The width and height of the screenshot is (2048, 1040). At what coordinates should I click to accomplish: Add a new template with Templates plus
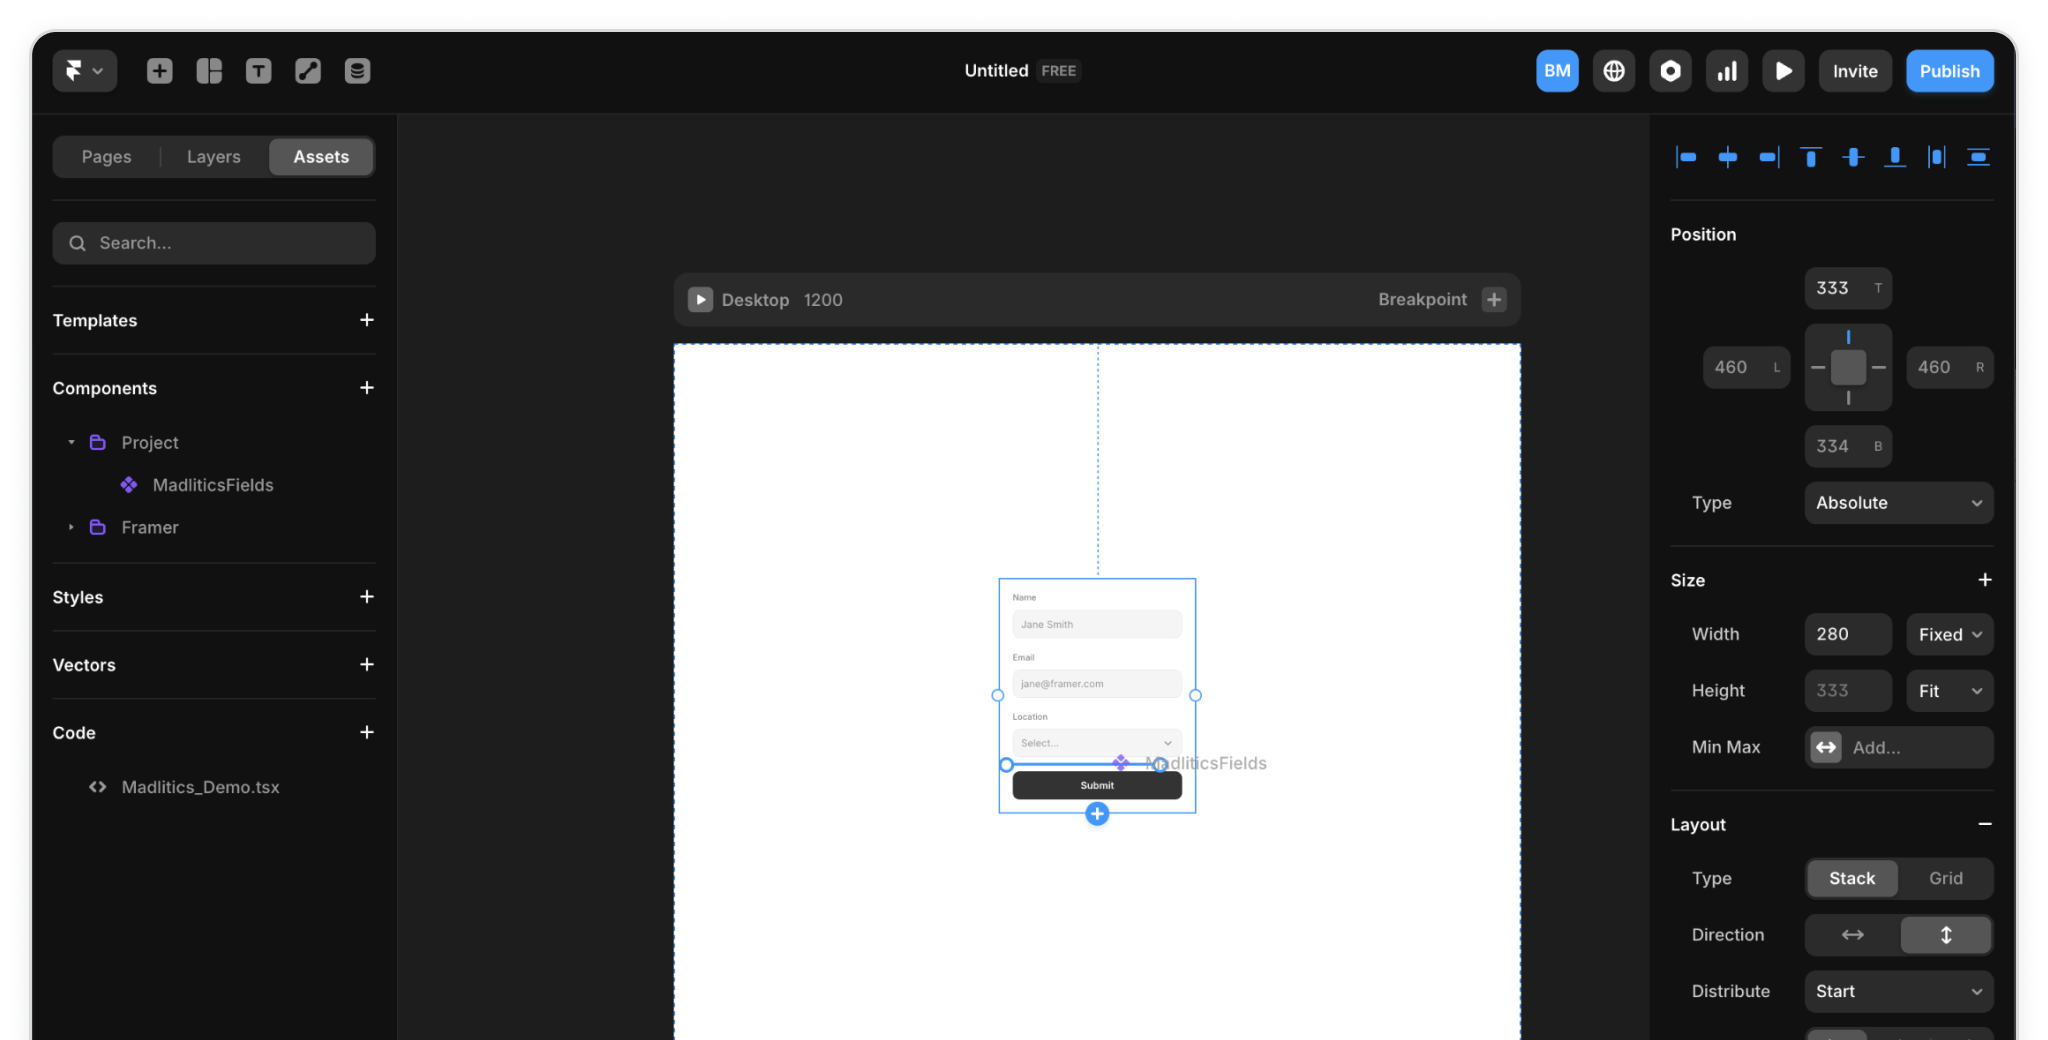click(367, 320)
